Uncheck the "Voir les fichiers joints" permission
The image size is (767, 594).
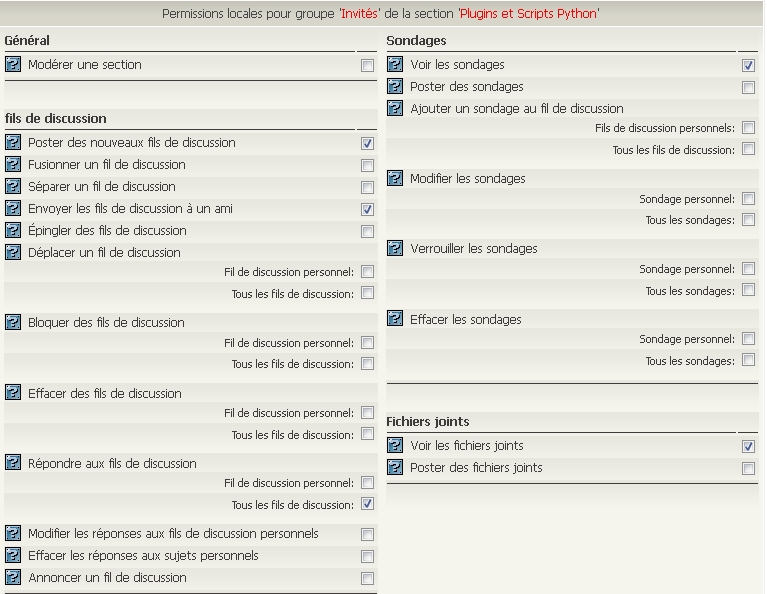[x=748, y=447]
